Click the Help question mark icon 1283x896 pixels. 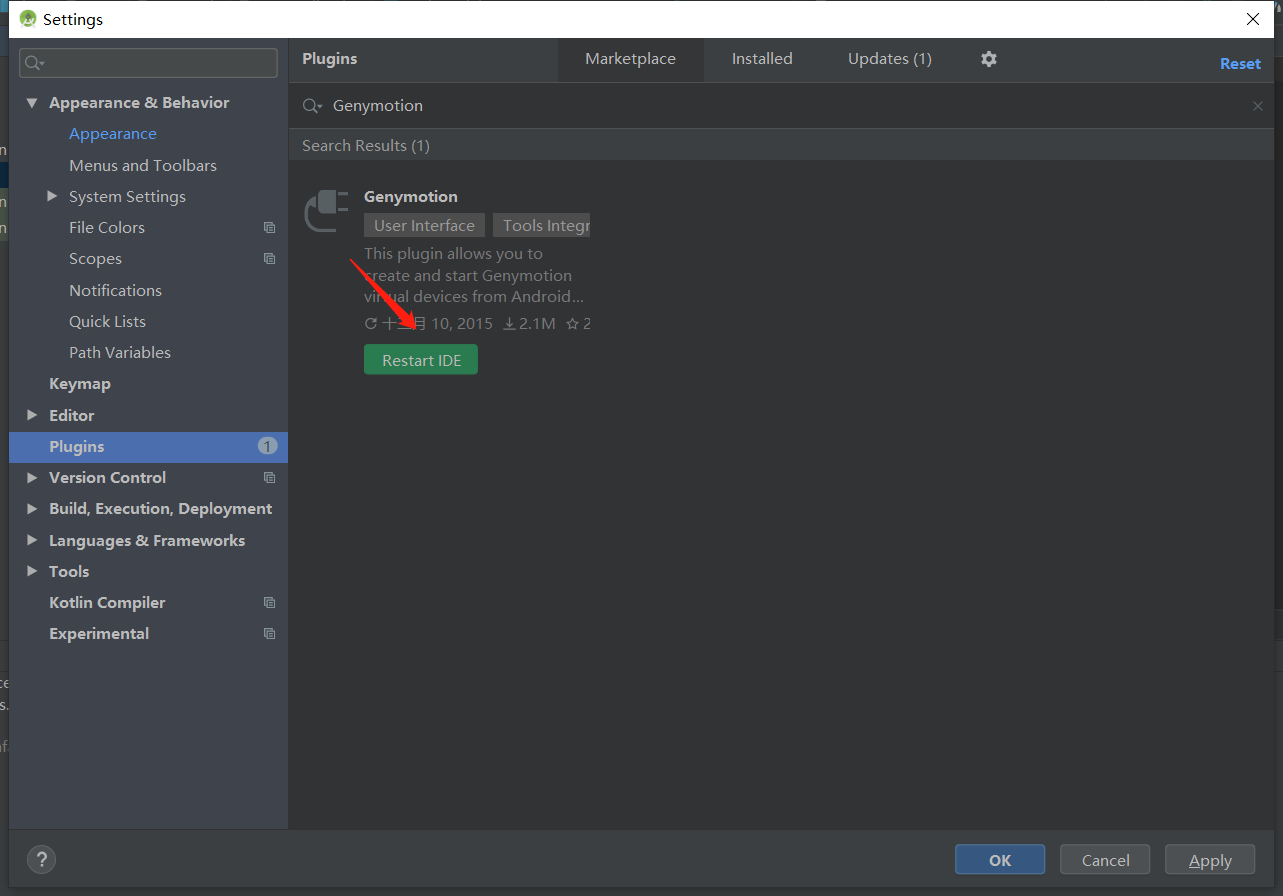[x=41, y=859]
